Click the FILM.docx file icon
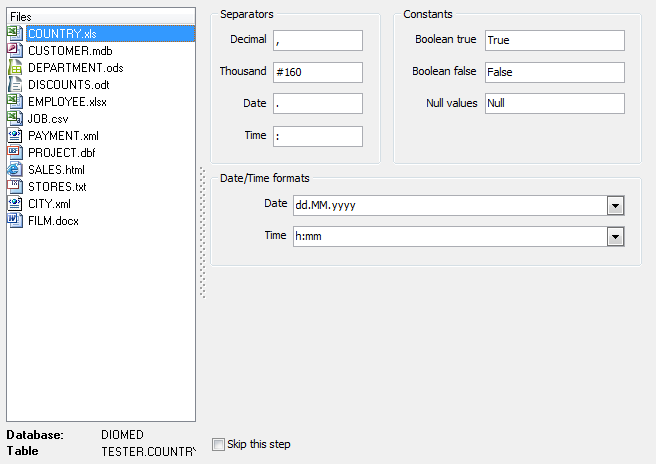The image size is (656, 464). click(15, 220)
